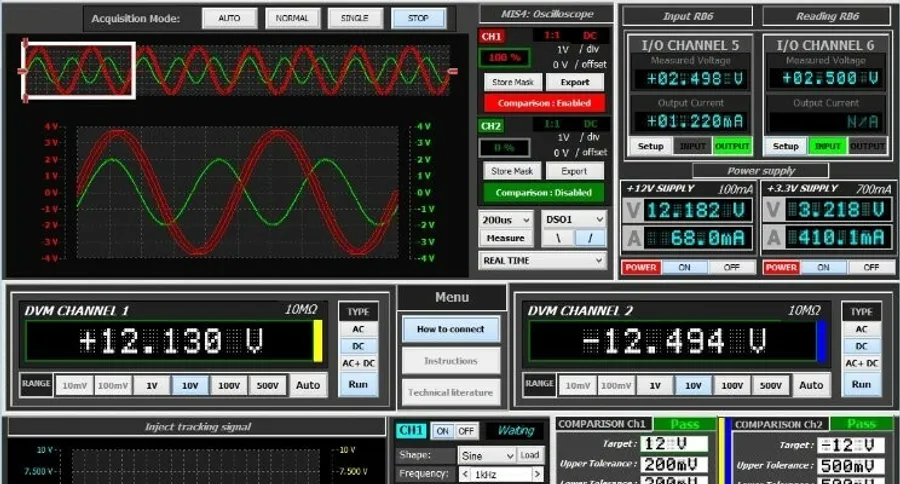Screen dimensions: 900x484
Task: Click the yellow DVM Channel 1 color bar
Action: coord(317,341)
